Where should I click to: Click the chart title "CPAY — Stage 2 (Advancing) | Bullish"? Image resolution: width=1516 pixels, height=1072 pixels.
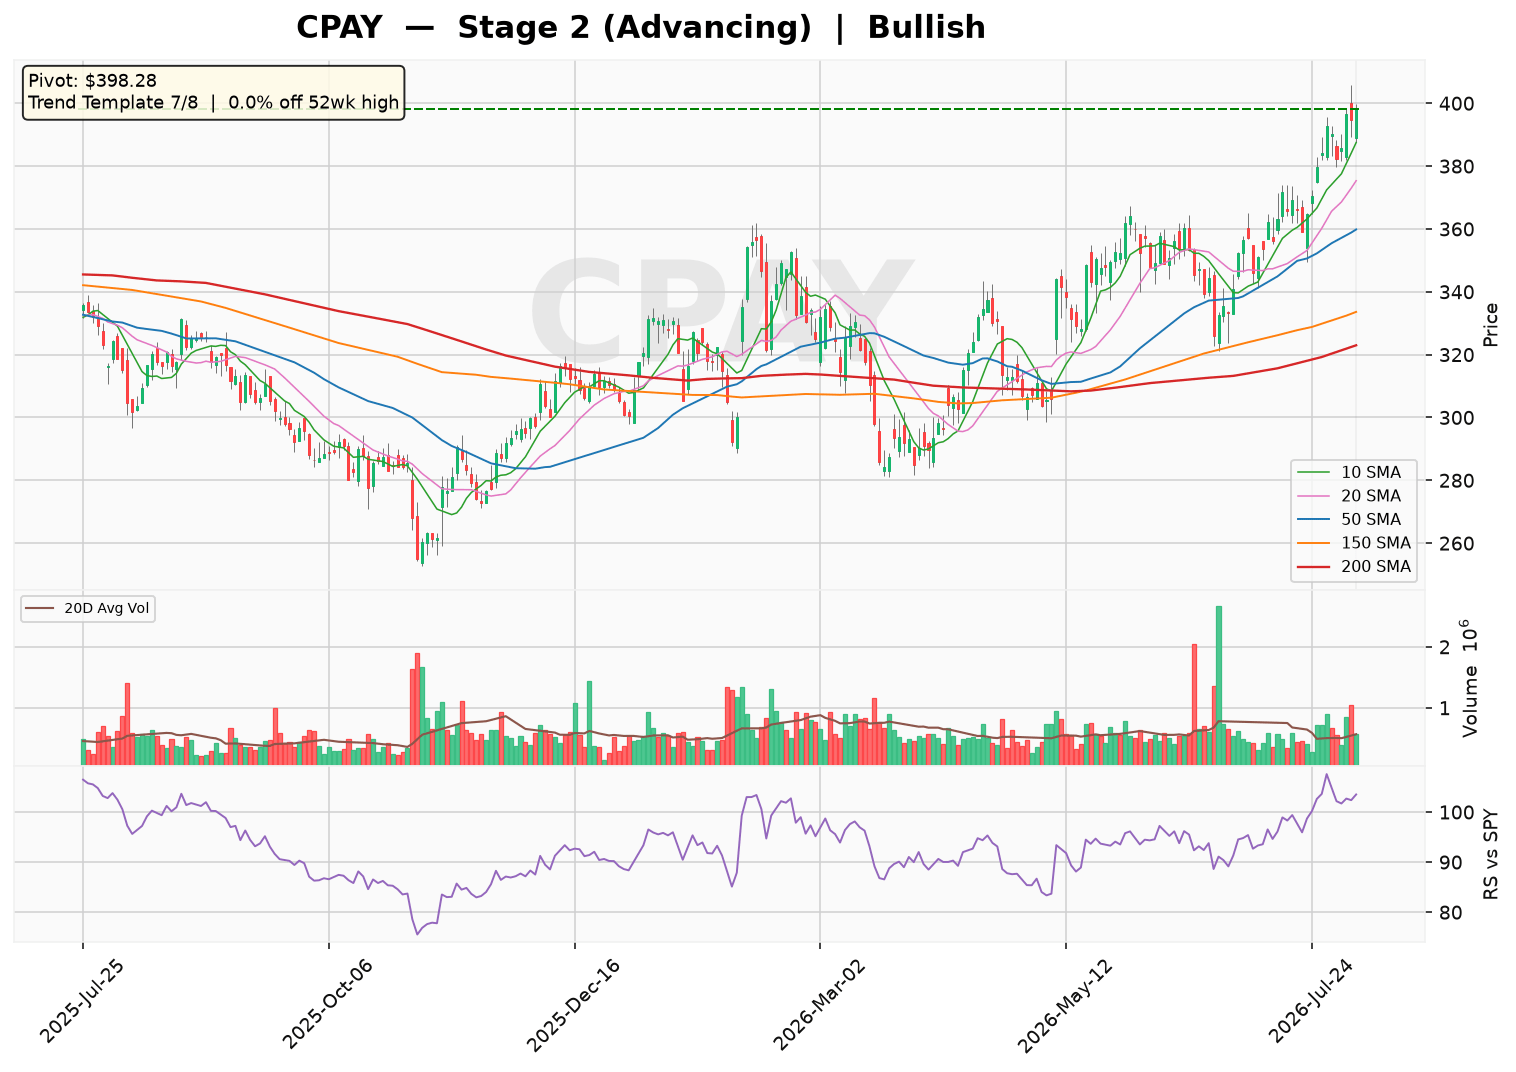point(641,28)
